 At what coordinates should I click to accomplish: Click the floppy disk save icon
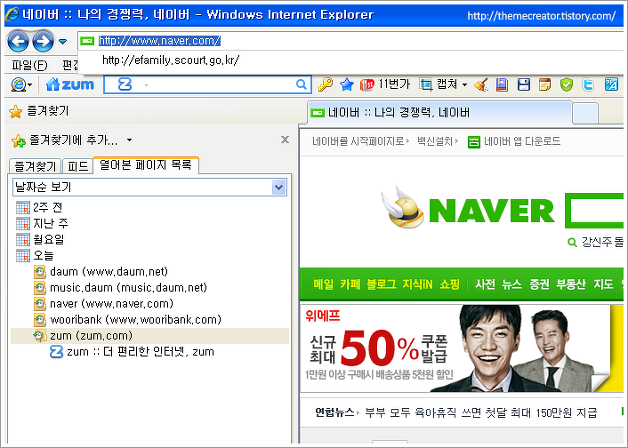(523, 84)
